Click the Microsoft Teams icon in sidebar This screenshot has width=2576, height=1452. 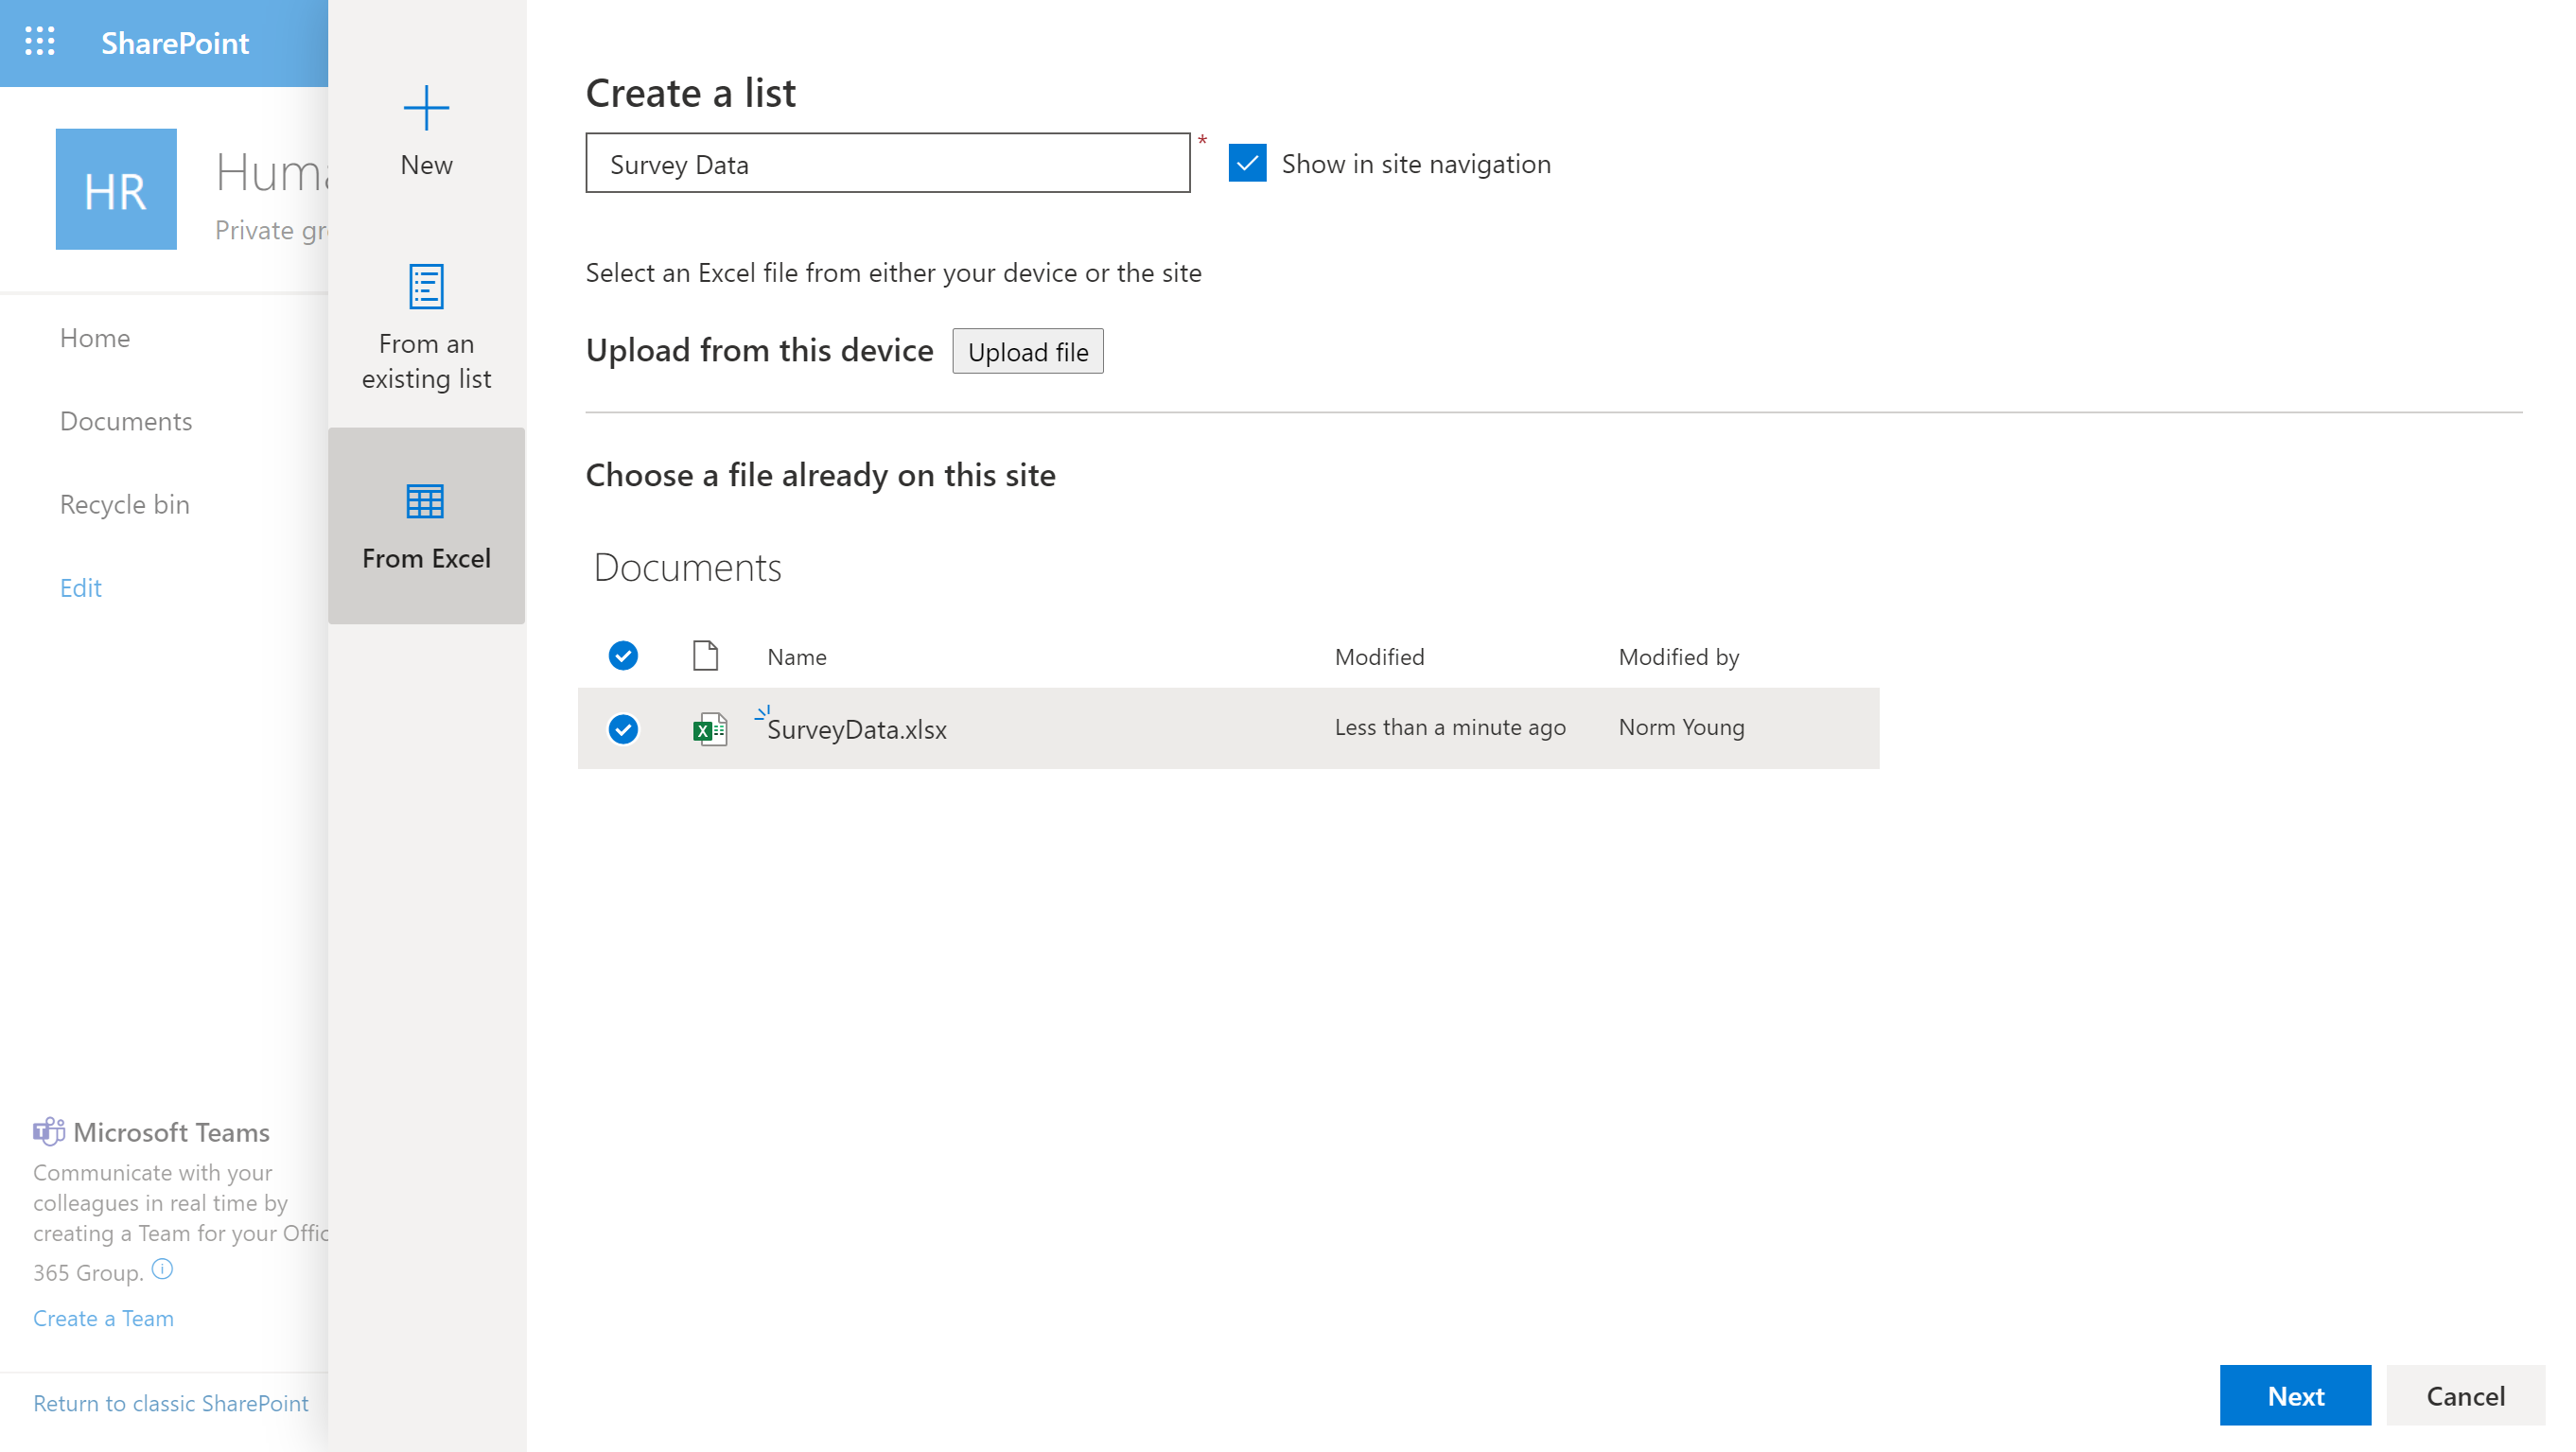(x=47, y=1132)
